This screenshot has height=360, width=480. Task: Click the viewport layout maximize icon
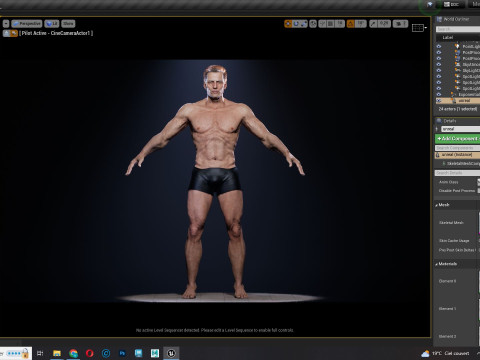point(417,28)
